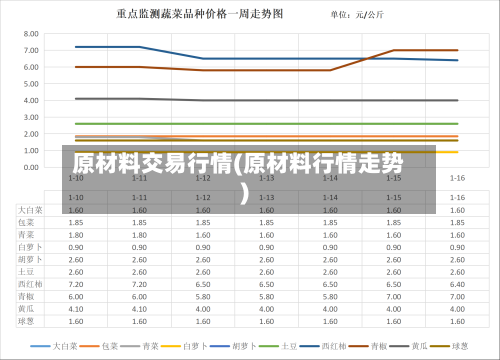Click 青椒 price 7.00 under 1-15

394,297
